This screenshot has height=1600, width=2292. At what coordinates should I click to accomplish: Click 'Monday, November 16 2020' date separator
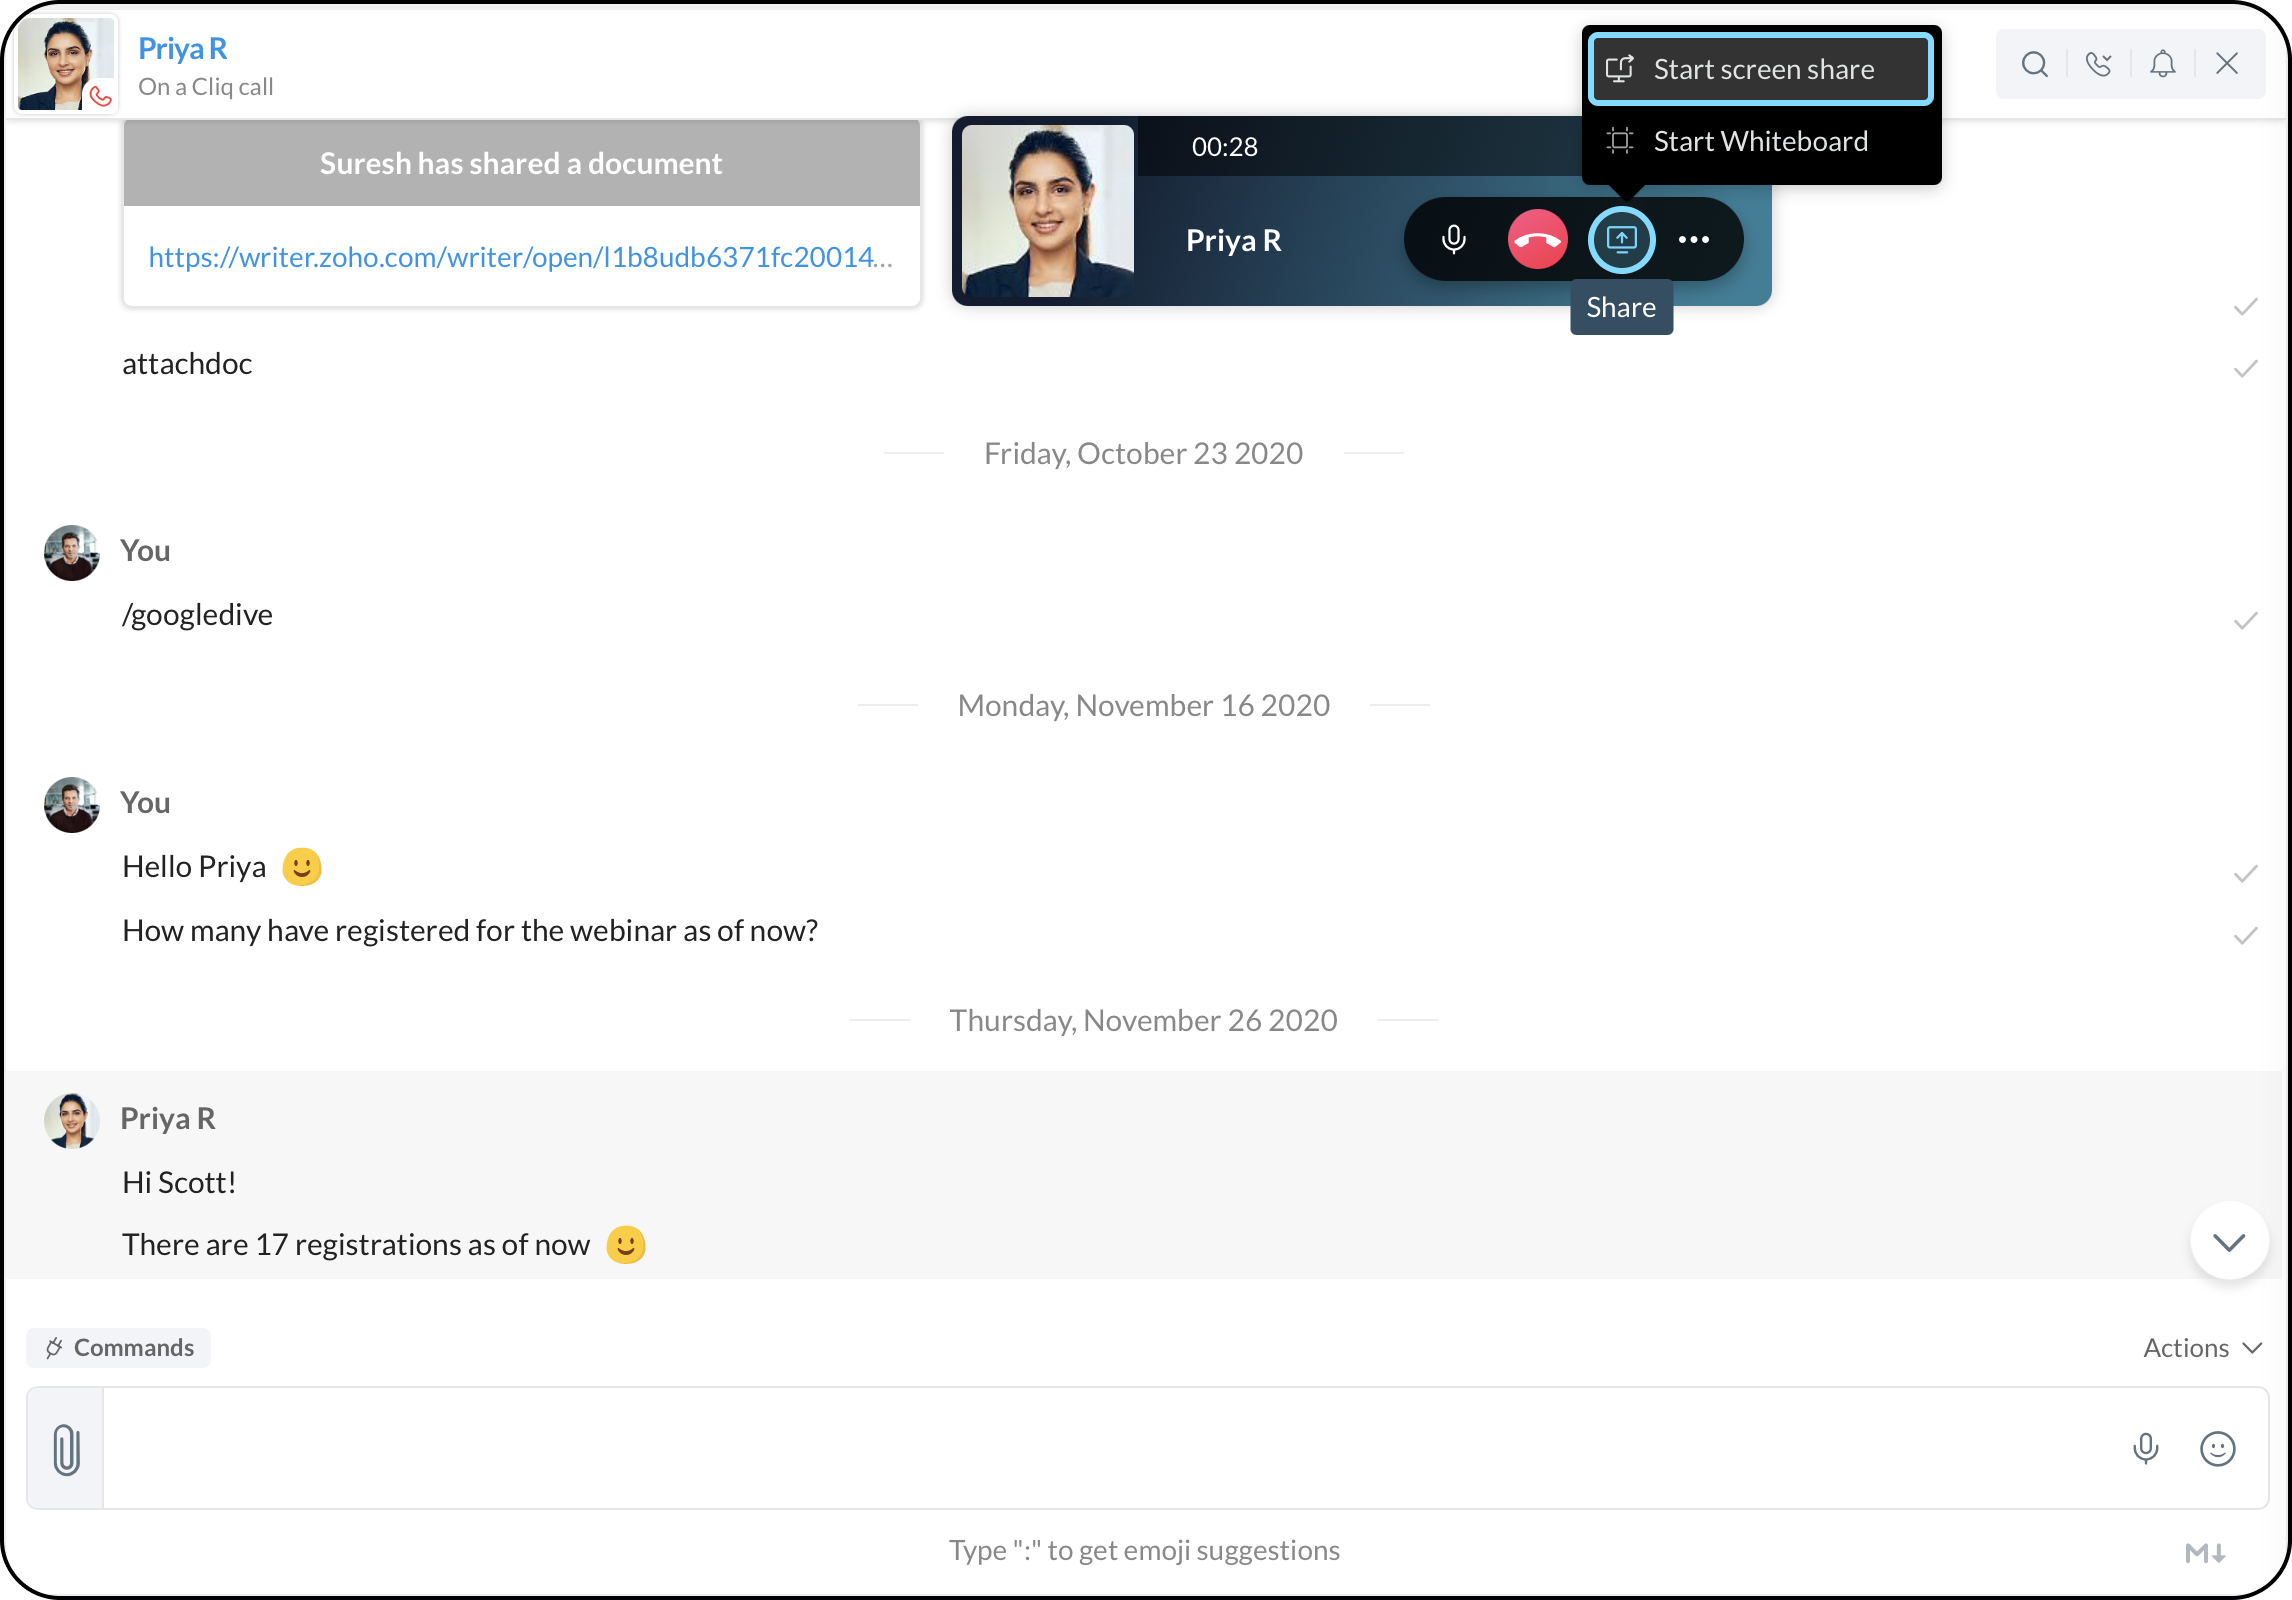[1143, 705]
